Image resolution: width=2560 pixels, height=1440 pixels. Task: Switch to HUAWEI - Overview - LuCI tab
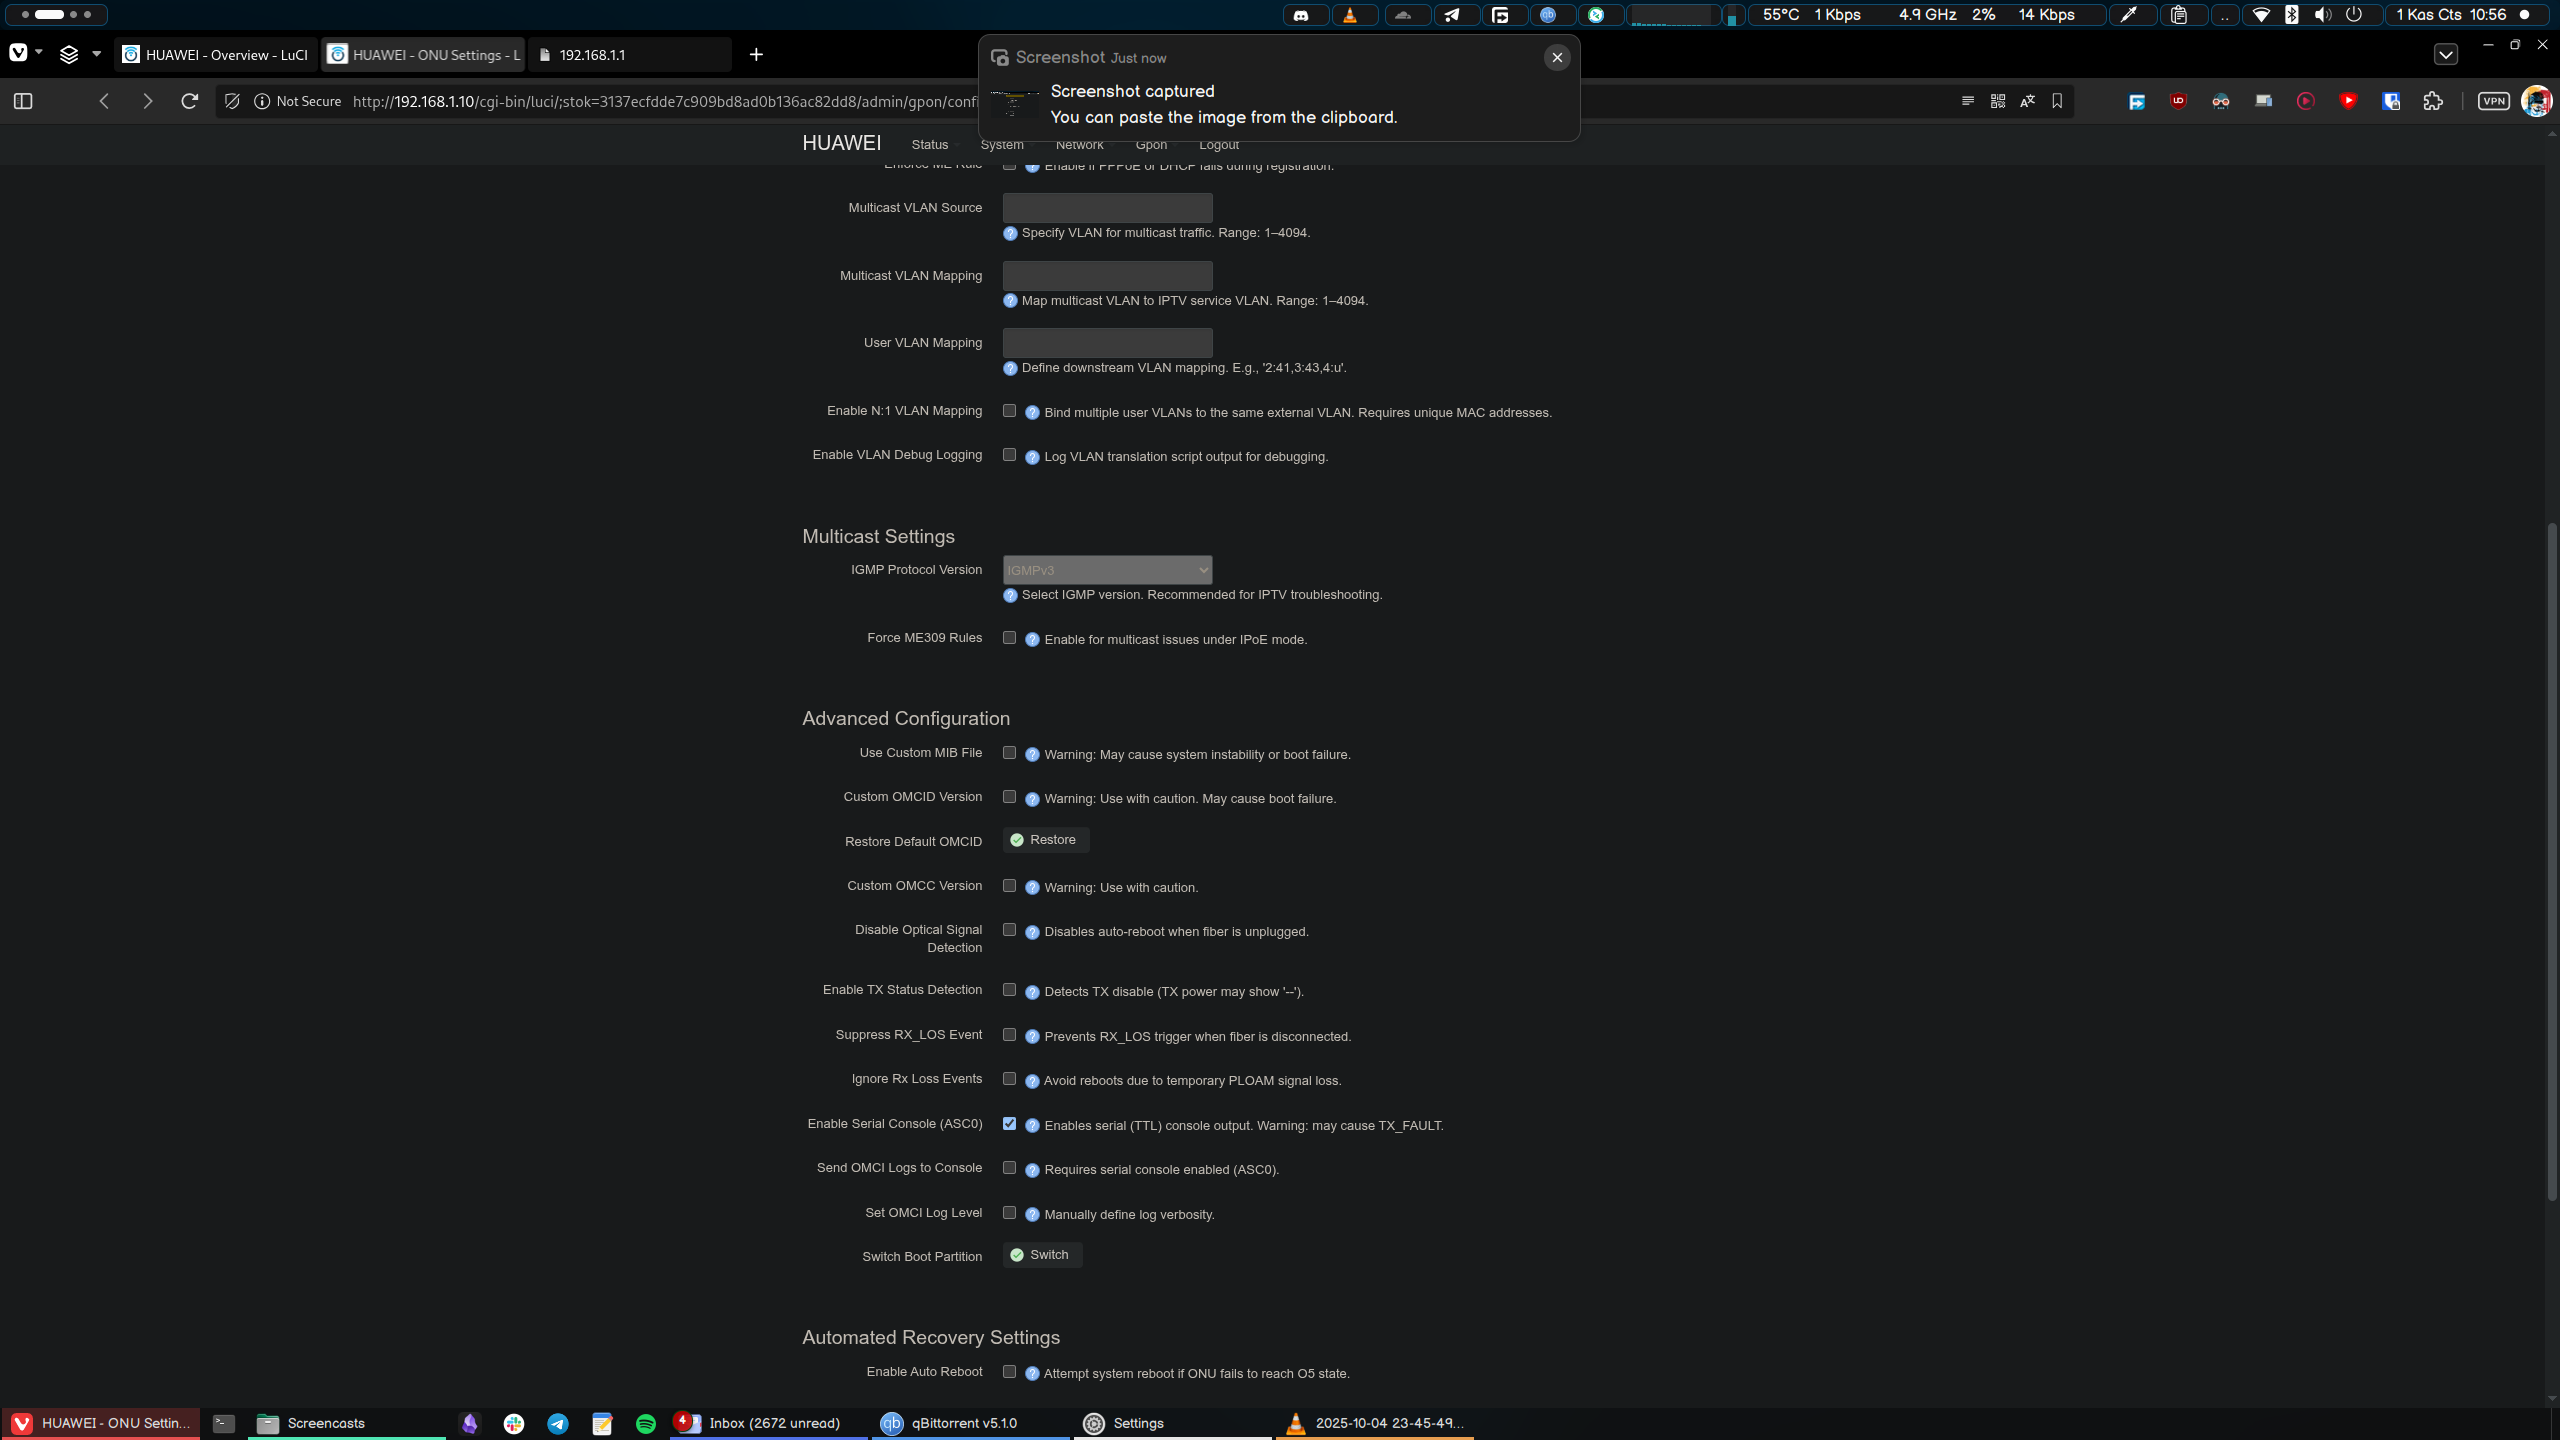pos(216,55)
